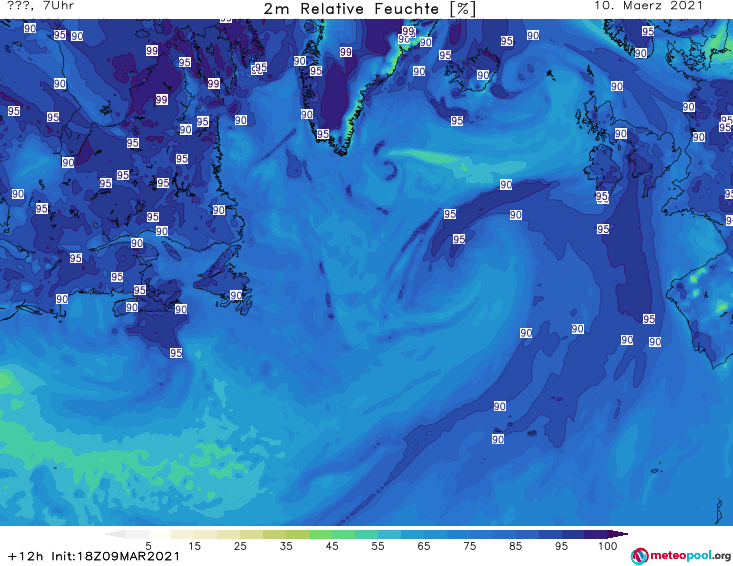Click the legend value 45
The height and width of the screenshot is (566, 733).
point(332,545)
